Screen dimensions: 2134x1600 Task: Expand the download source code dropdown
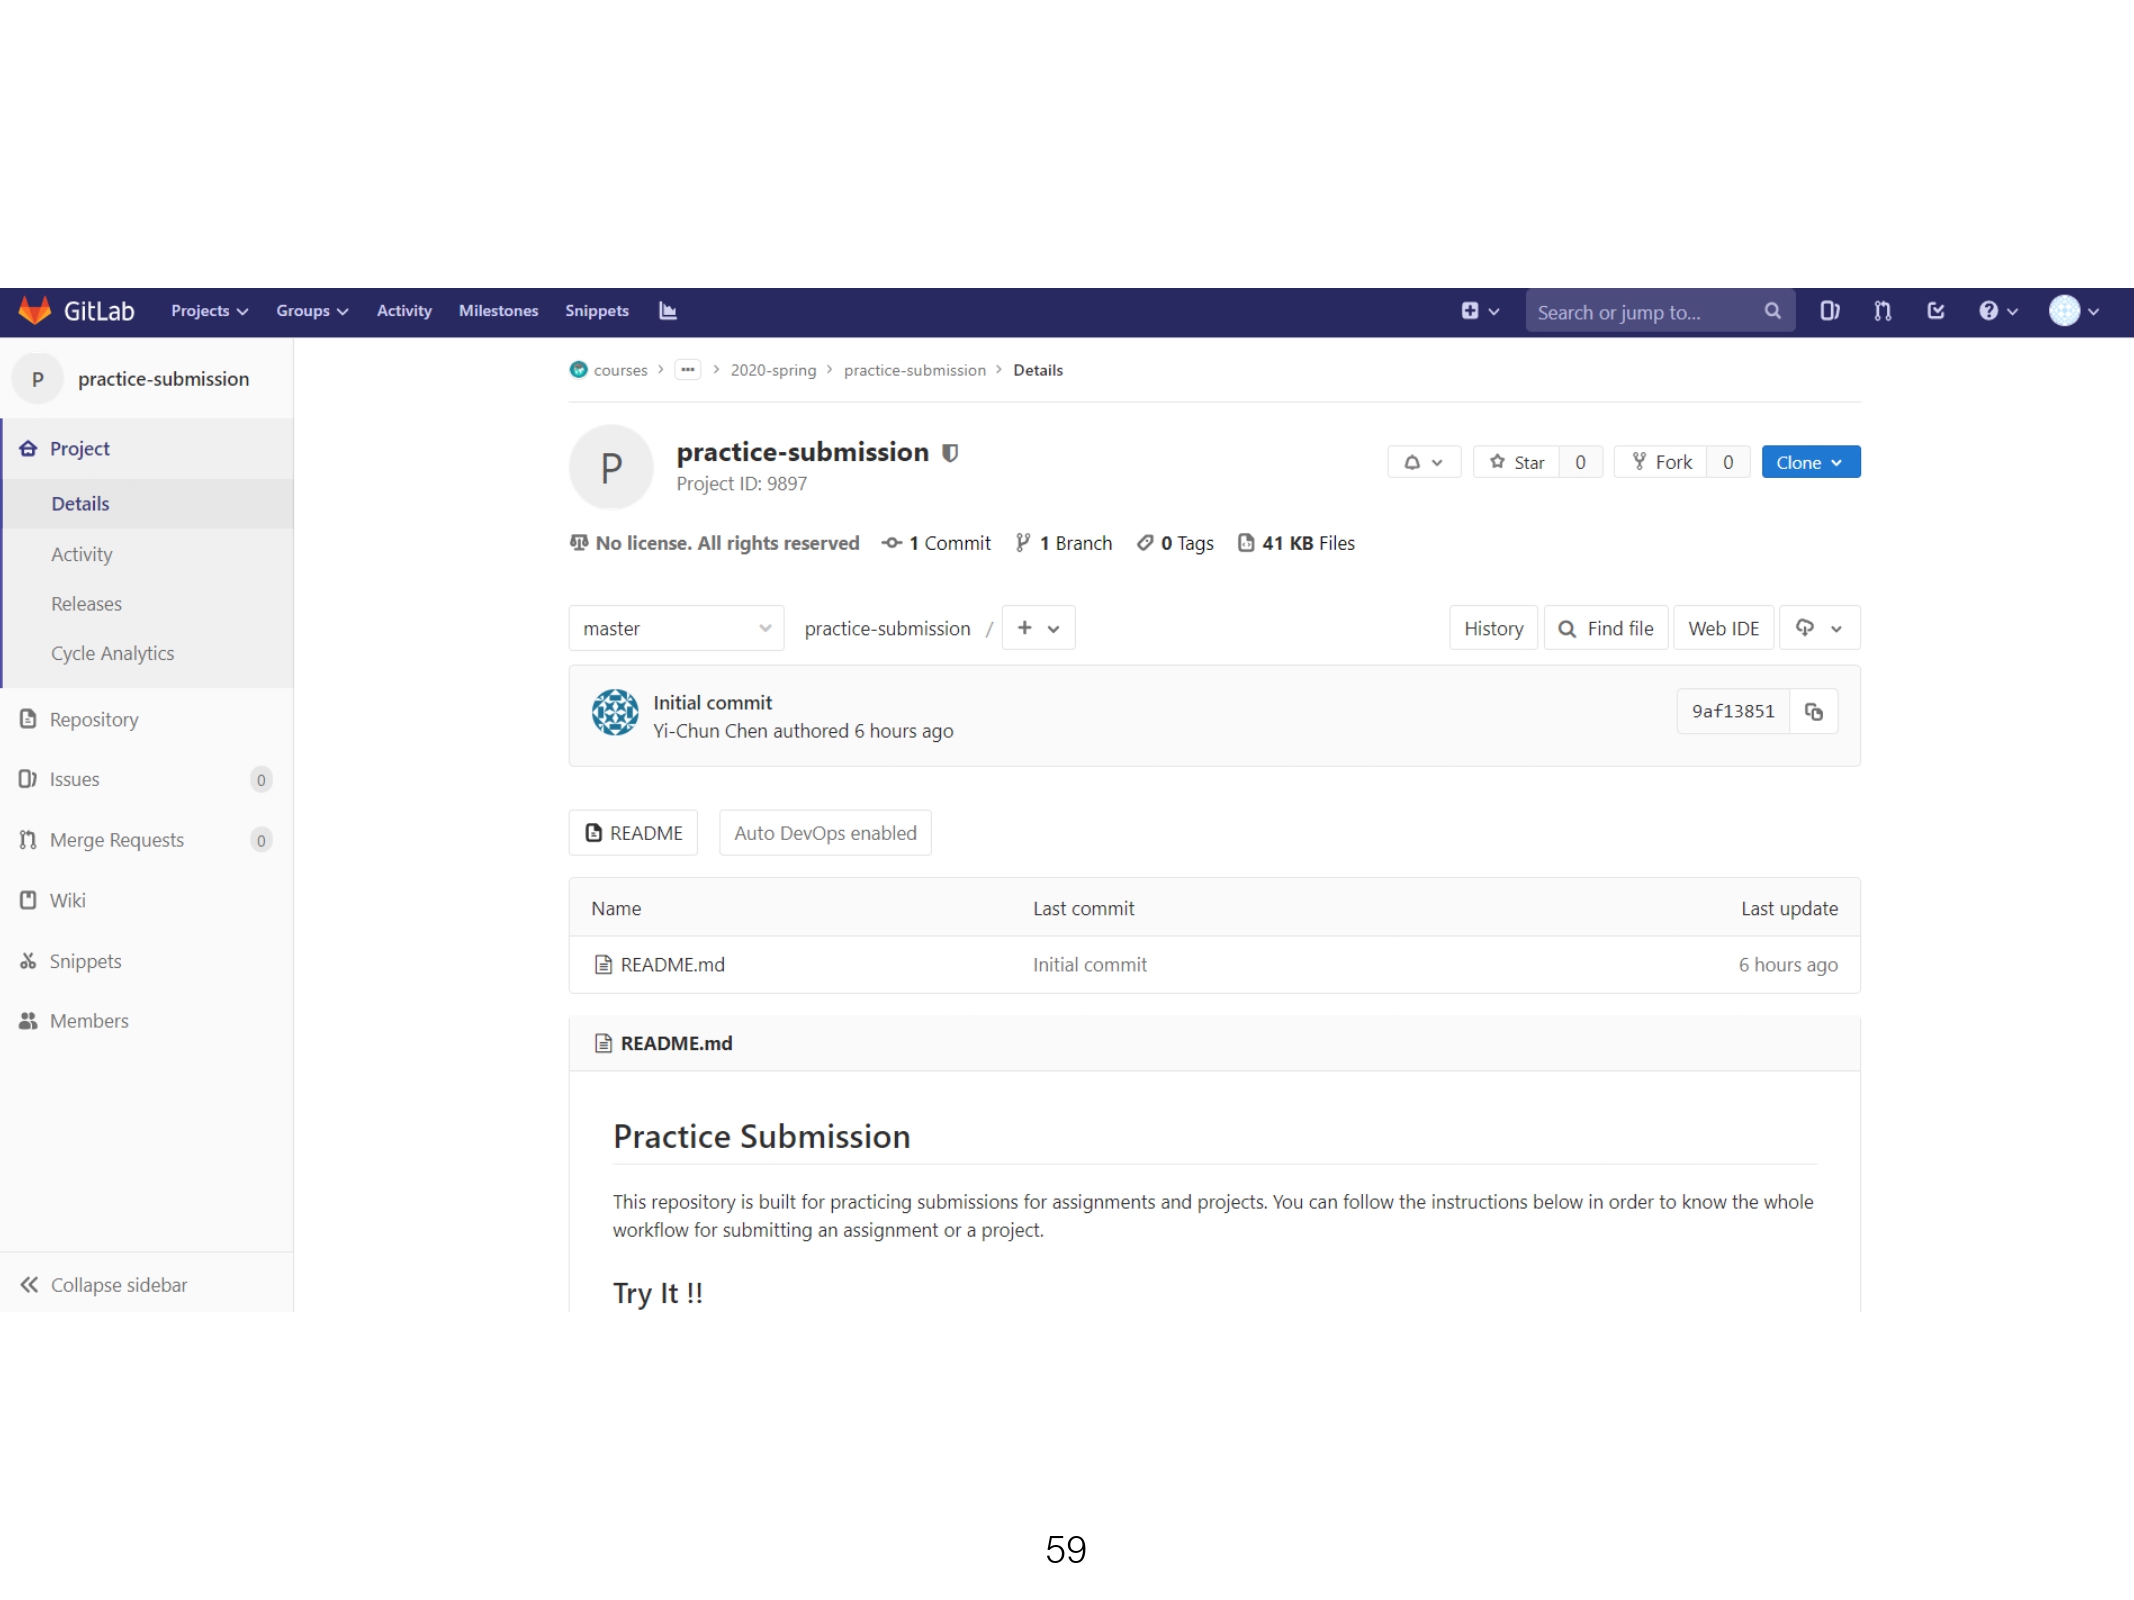click(x=1818, y=629)
